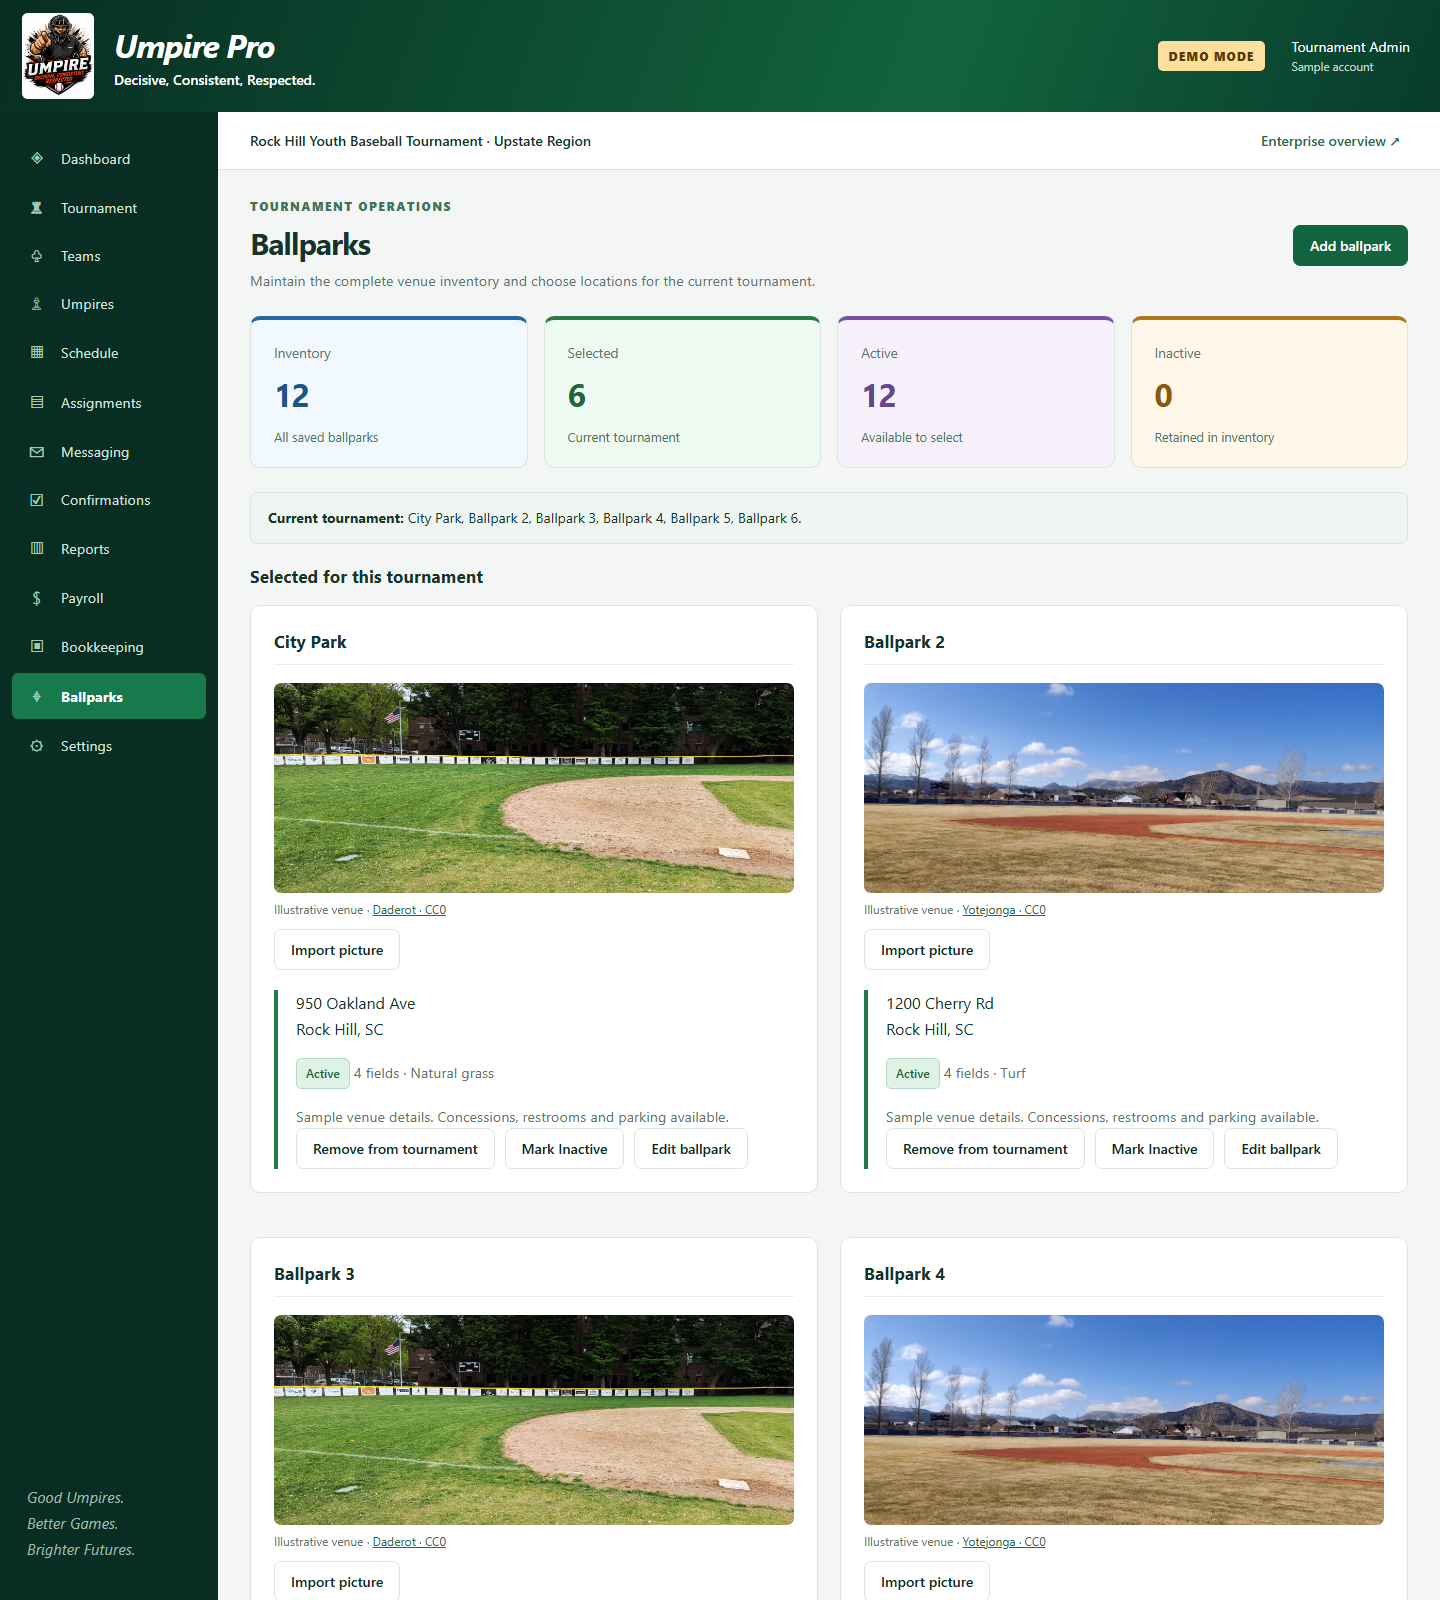Click the DEMO MODE badge
Screen dimensions: 1440x1600
coord(1211,56)
